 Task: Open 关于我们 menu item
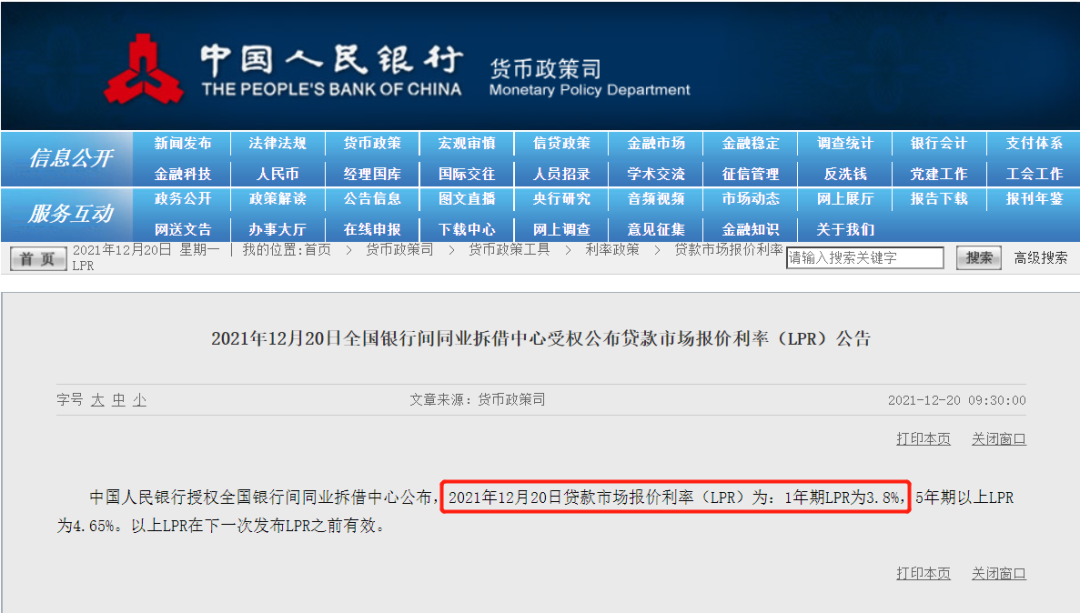pos(845,229)
